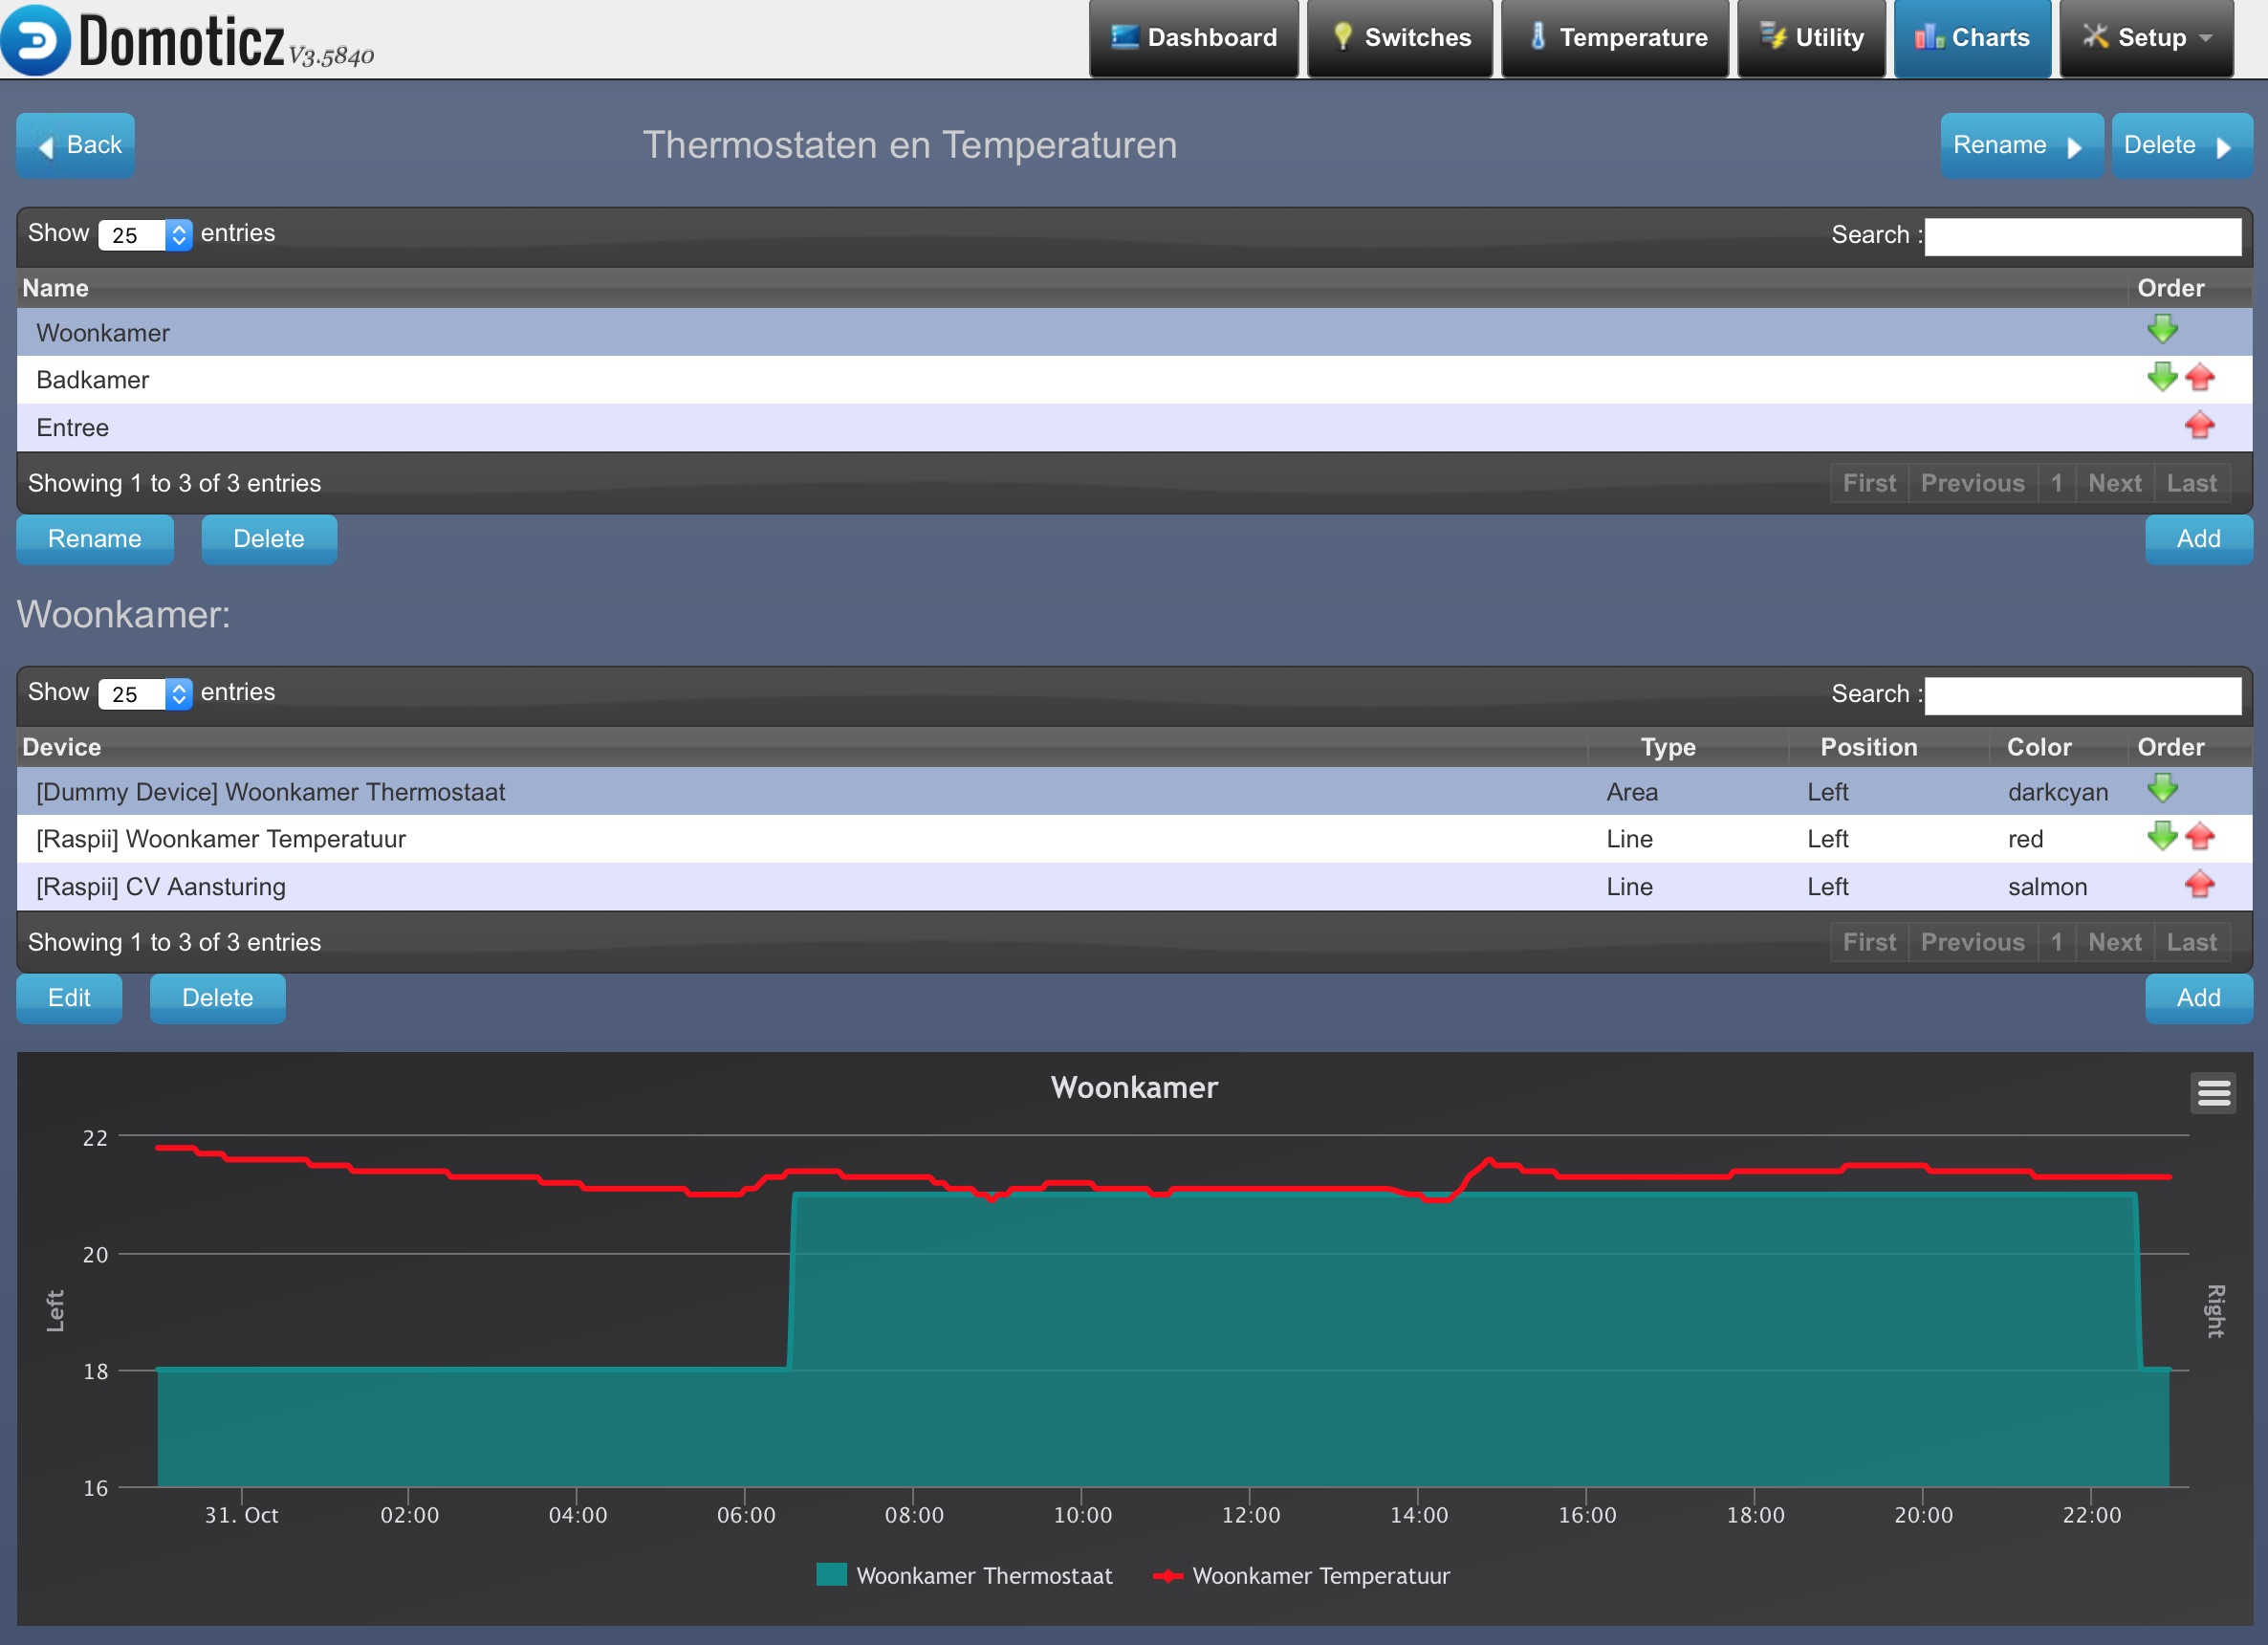Delete the selected chart below the table

(x=269, y=539)
